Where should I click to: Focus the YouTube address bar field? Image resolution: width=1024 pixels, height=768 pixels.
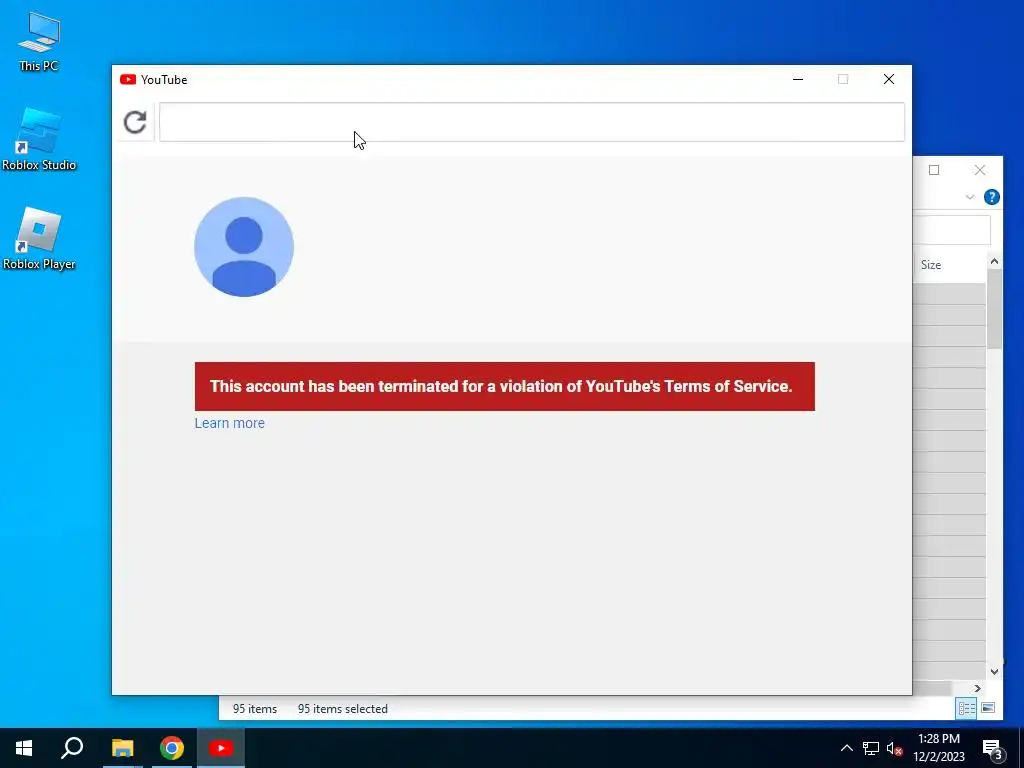coord(532,122)
